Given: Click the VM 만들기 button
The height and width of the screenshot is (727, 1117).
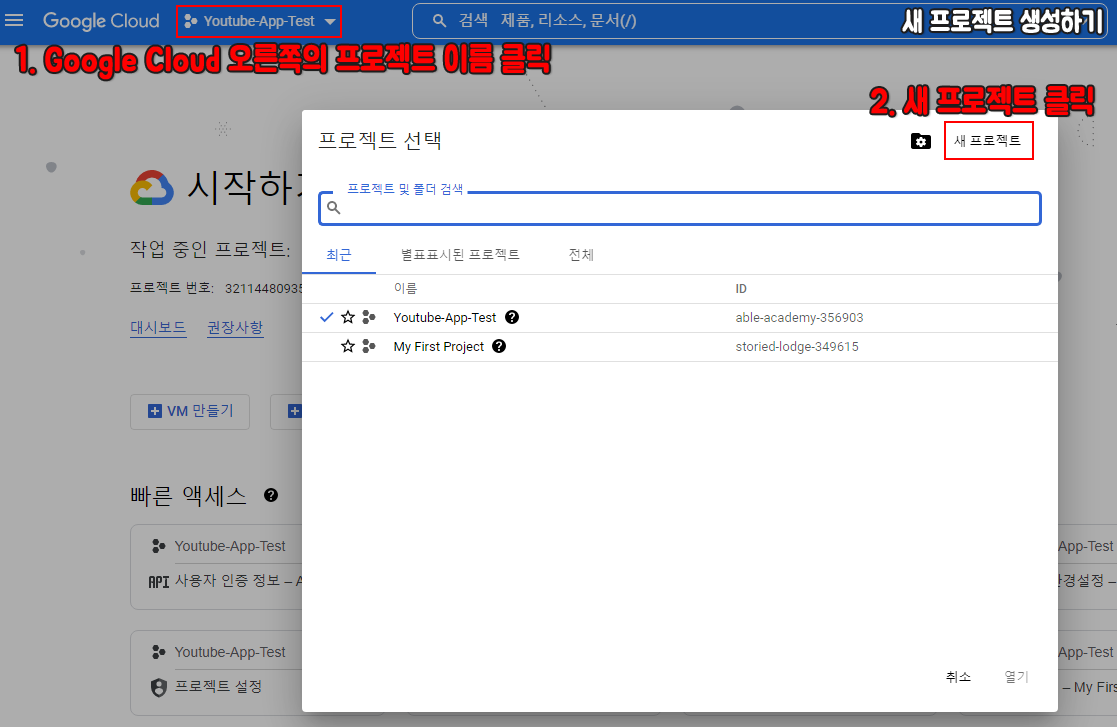Looking at the screenshot, I should coord(190,412).
